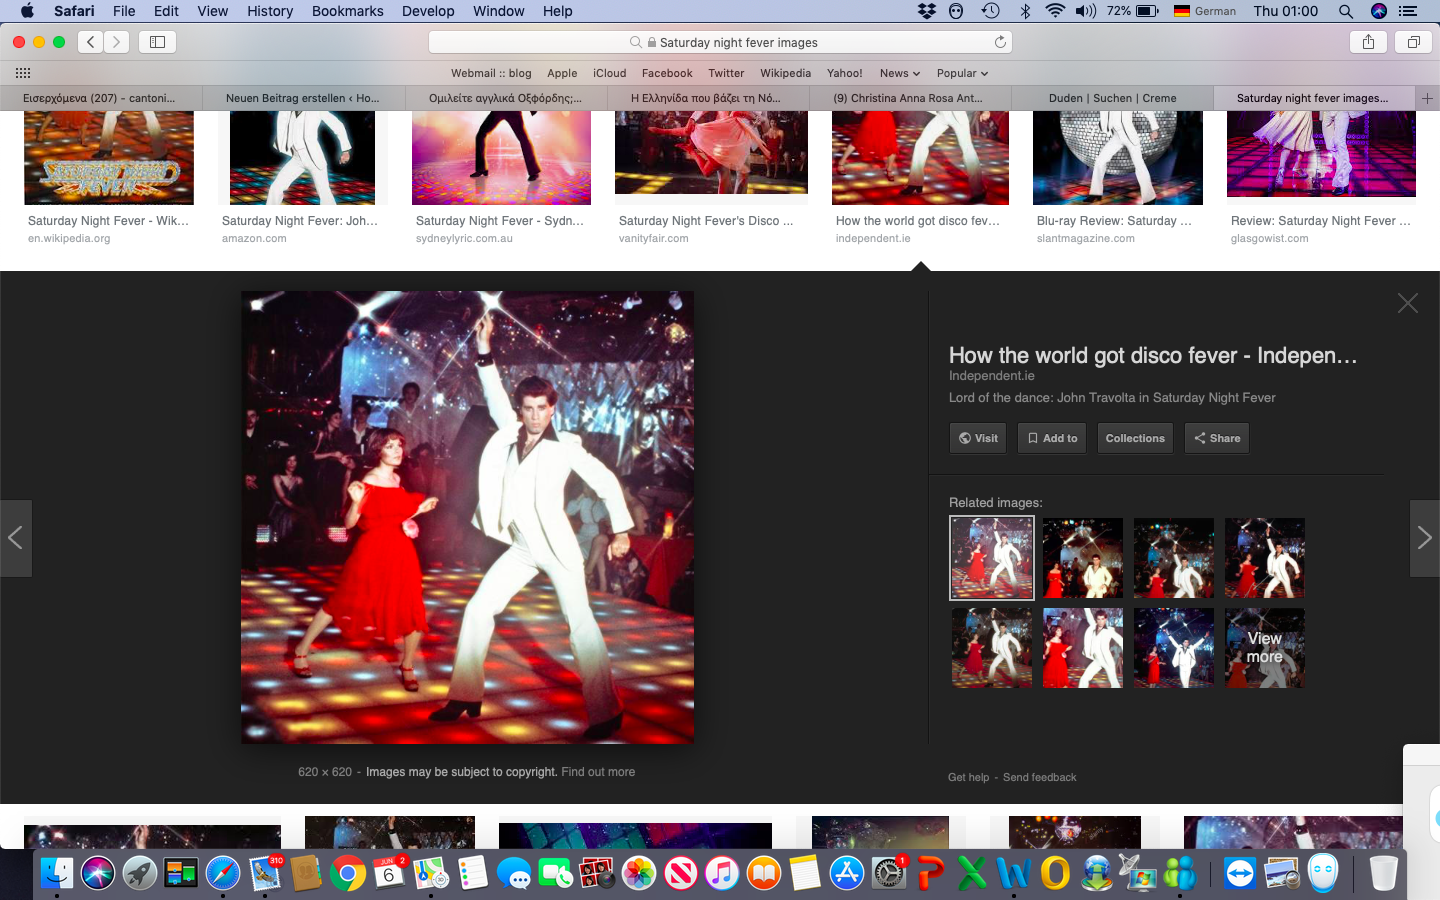Toggle the Safari sidebar button
The height and width of the screenshot is (900, 1440).
point(157,42)
